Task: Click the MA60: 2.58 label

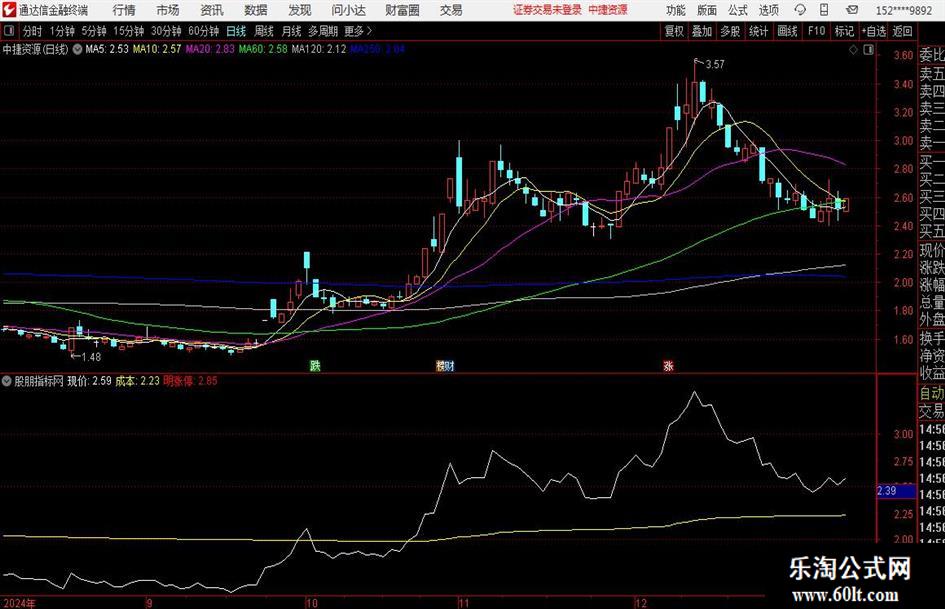Action: coord(263,49)
